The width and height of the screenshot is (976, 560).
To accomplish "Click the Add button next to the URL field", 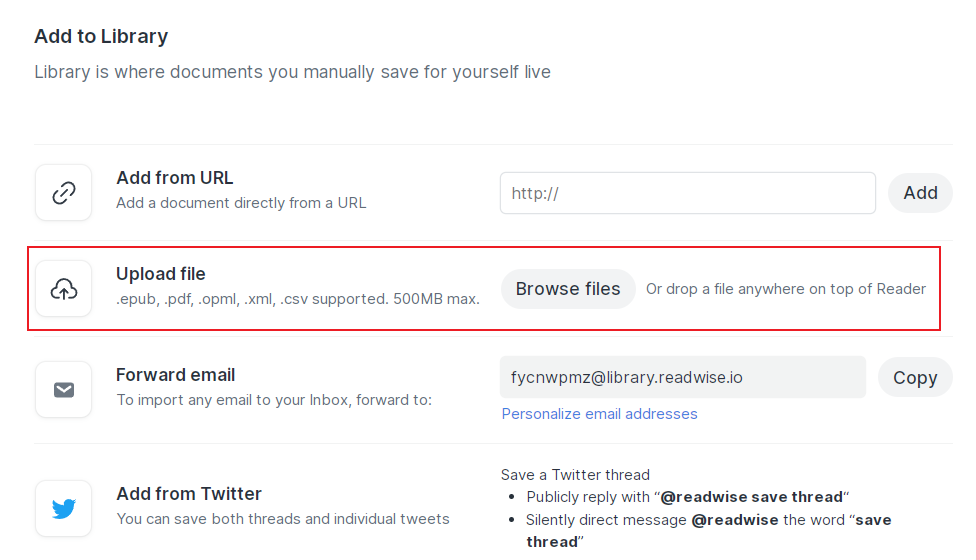I will [921, 193].
